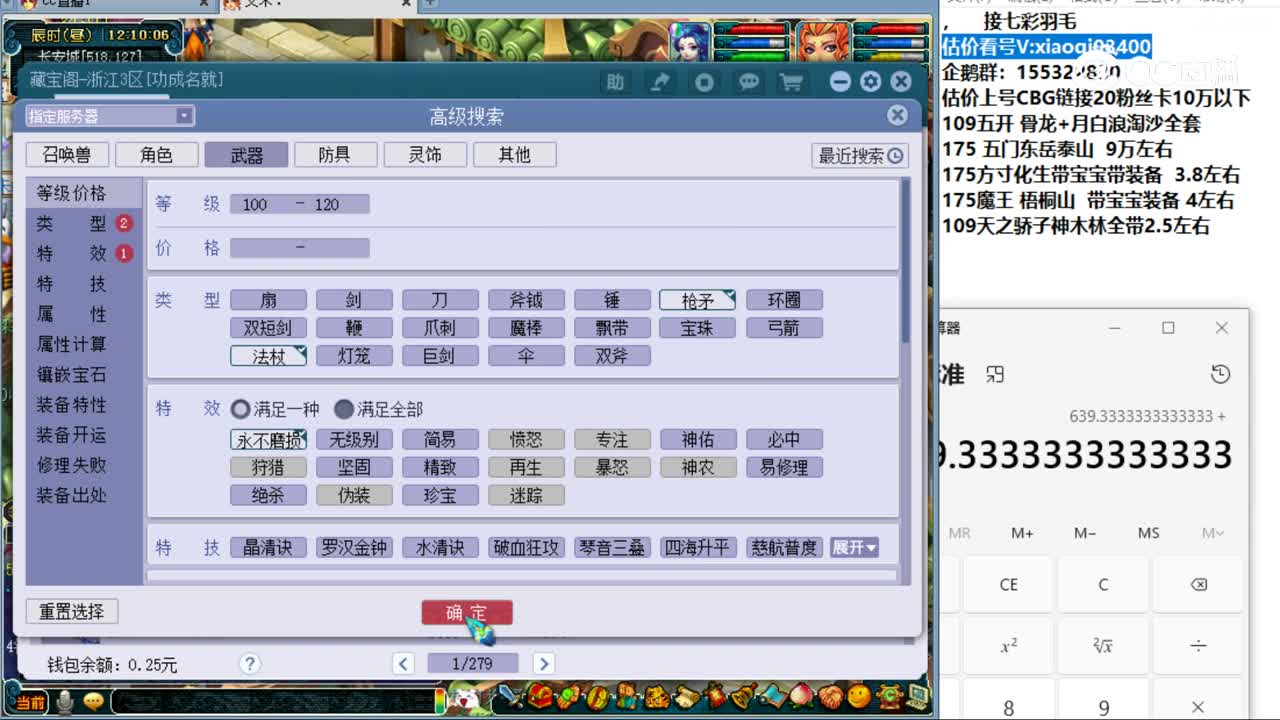Open the 指定服务器 server dropdown
Screen dimensions: 1280x720
click(110, 116)
